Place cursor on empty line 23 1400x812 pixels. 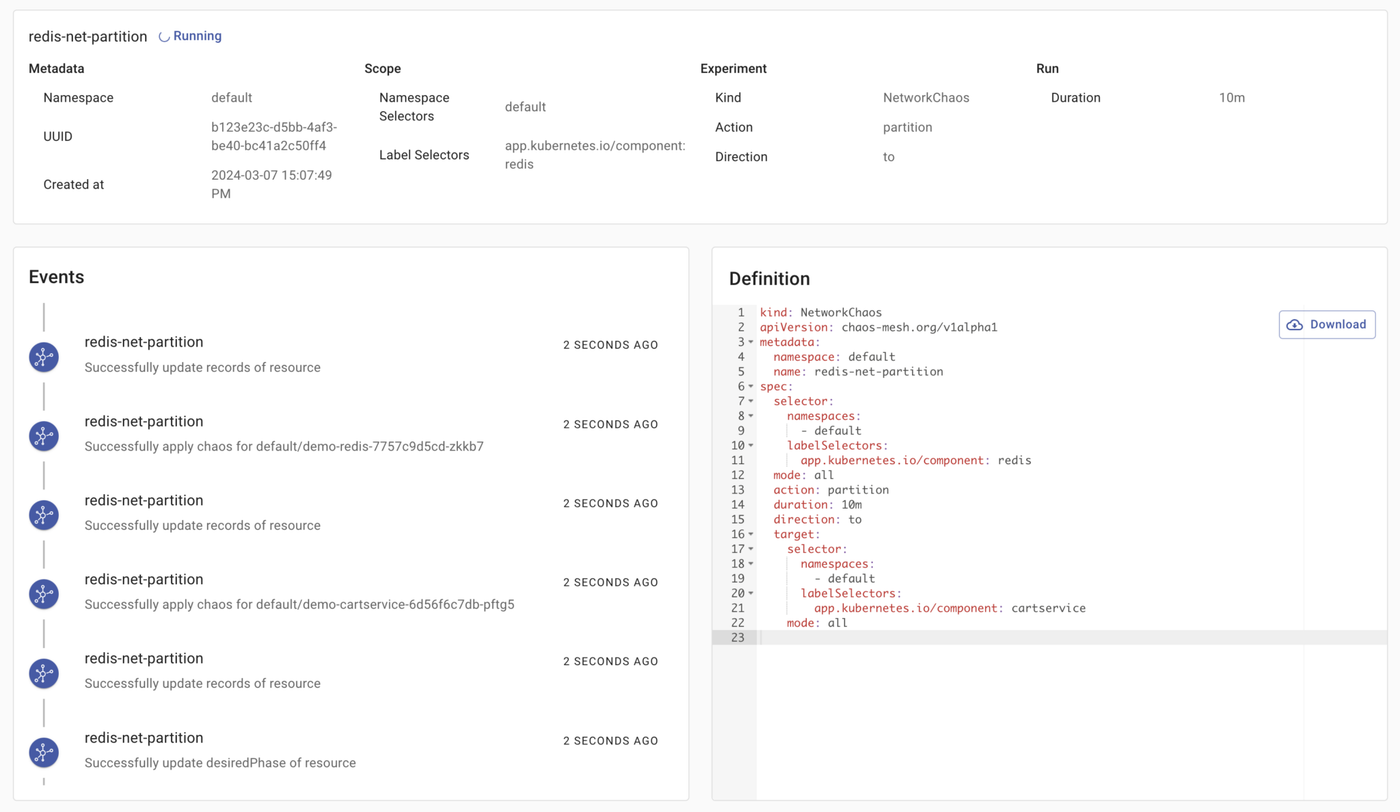tap(900, 638)
